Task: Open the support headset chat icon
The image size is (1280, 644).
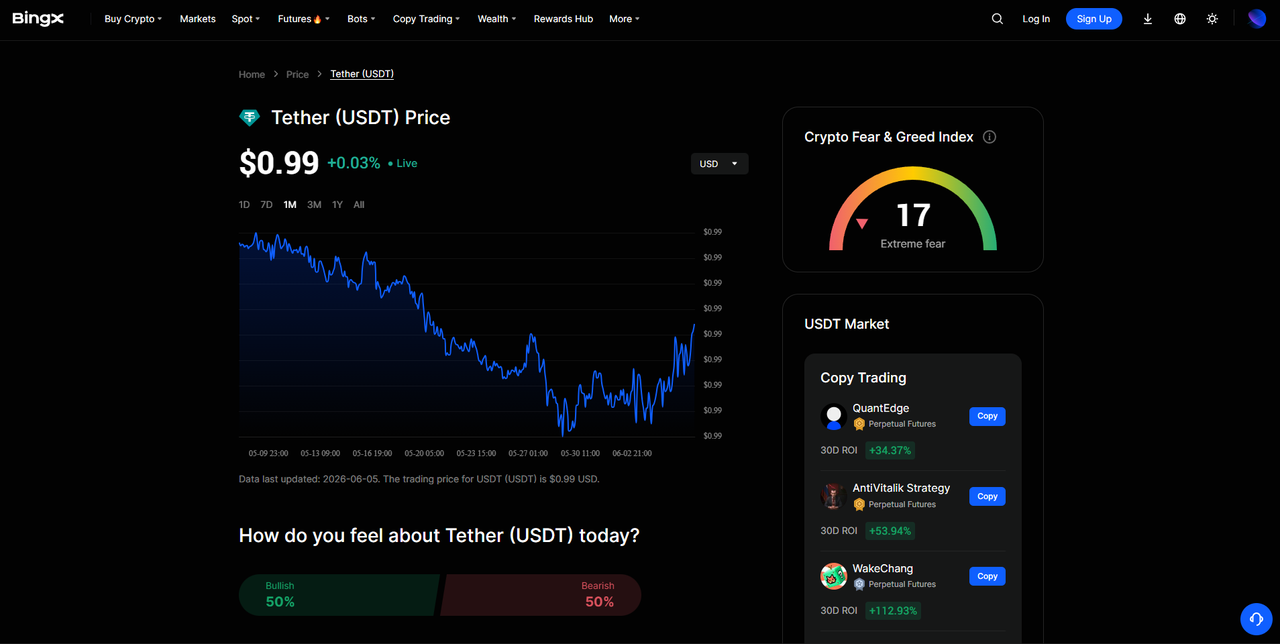Action: coord(1256,619)
